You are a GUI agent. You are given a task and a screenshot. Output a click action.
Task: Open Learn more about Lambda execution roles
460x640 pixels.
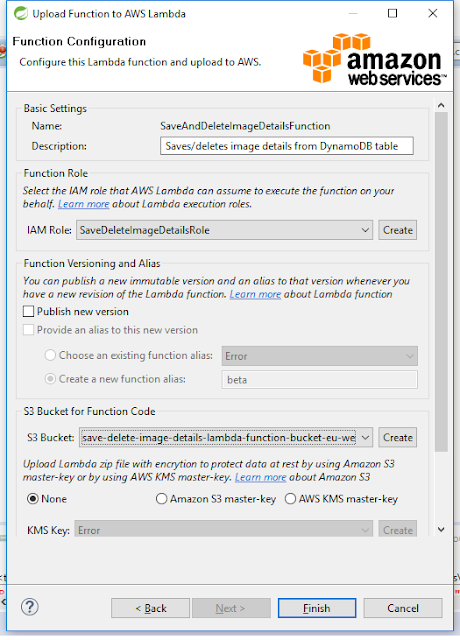(84, 204)
